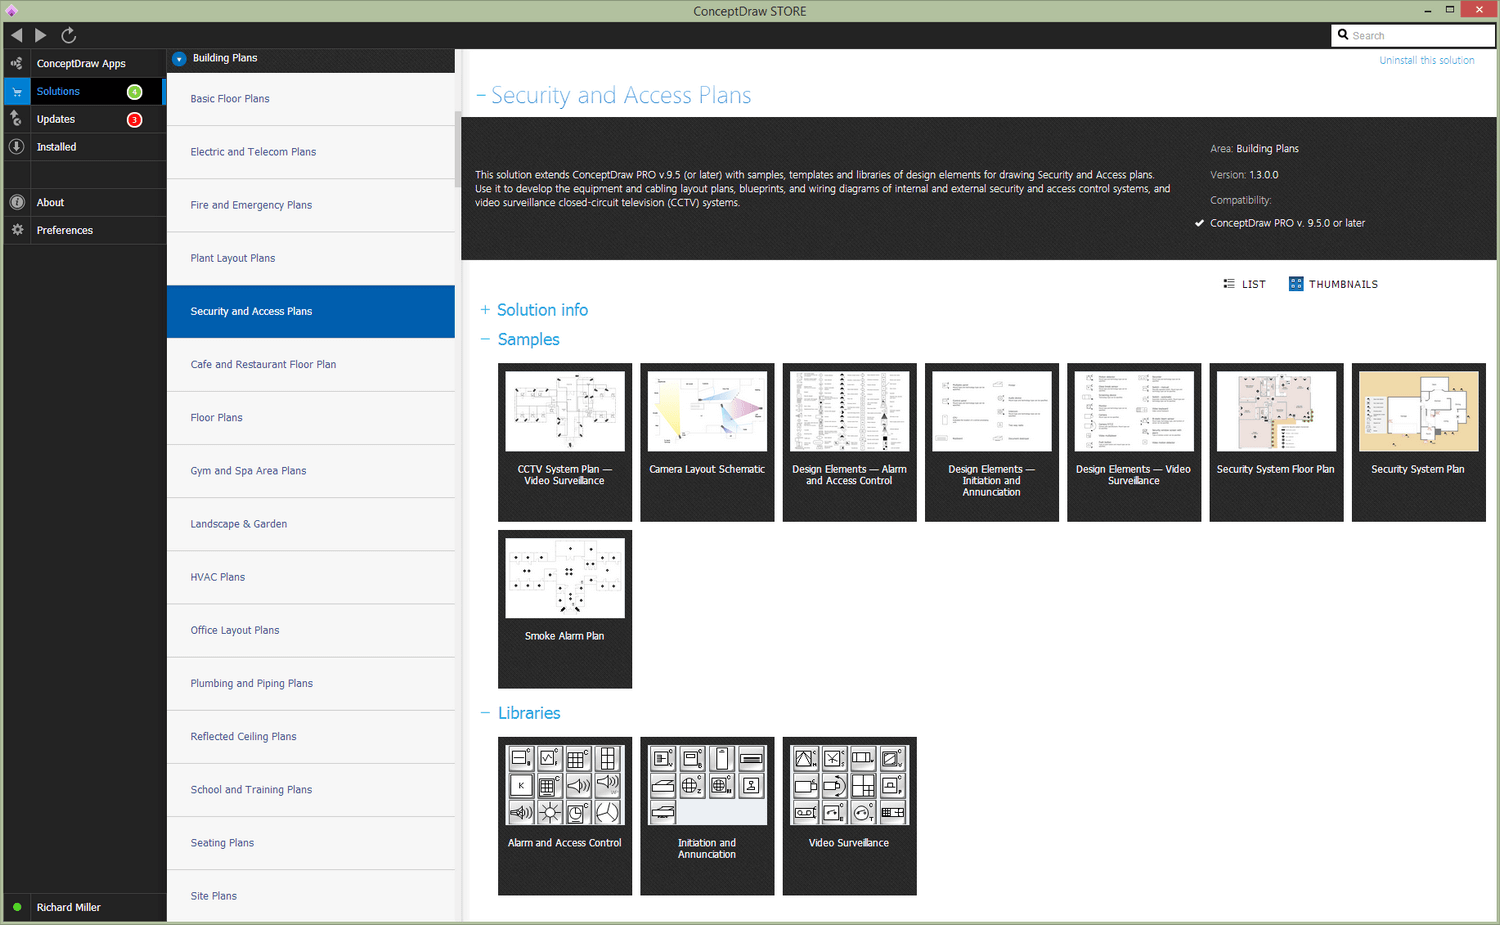Select Office Layout Plans
Image resolution: width=1500 pixels, height=925 pixels.
pyautogui.click(x=311, y=630)
